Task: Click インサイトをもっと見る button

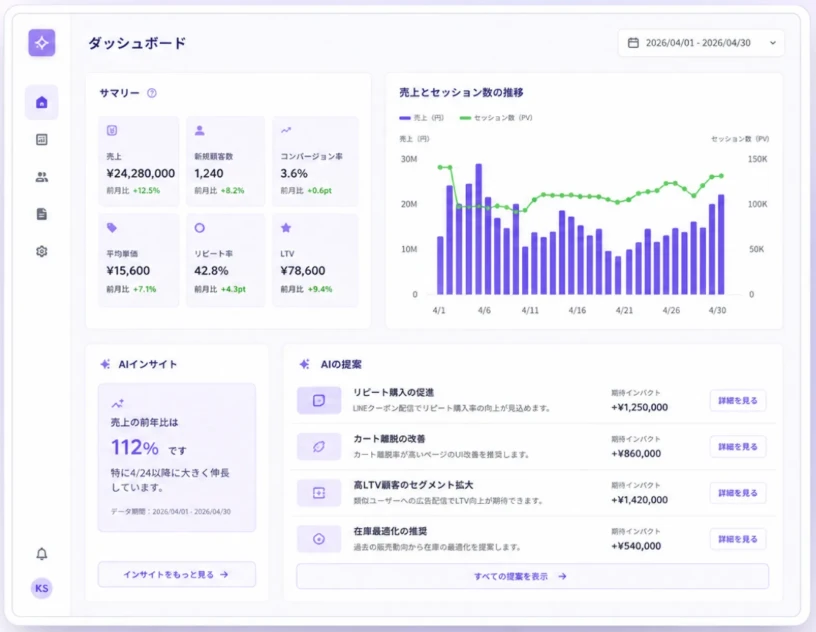Action: [x=176, y=574]
